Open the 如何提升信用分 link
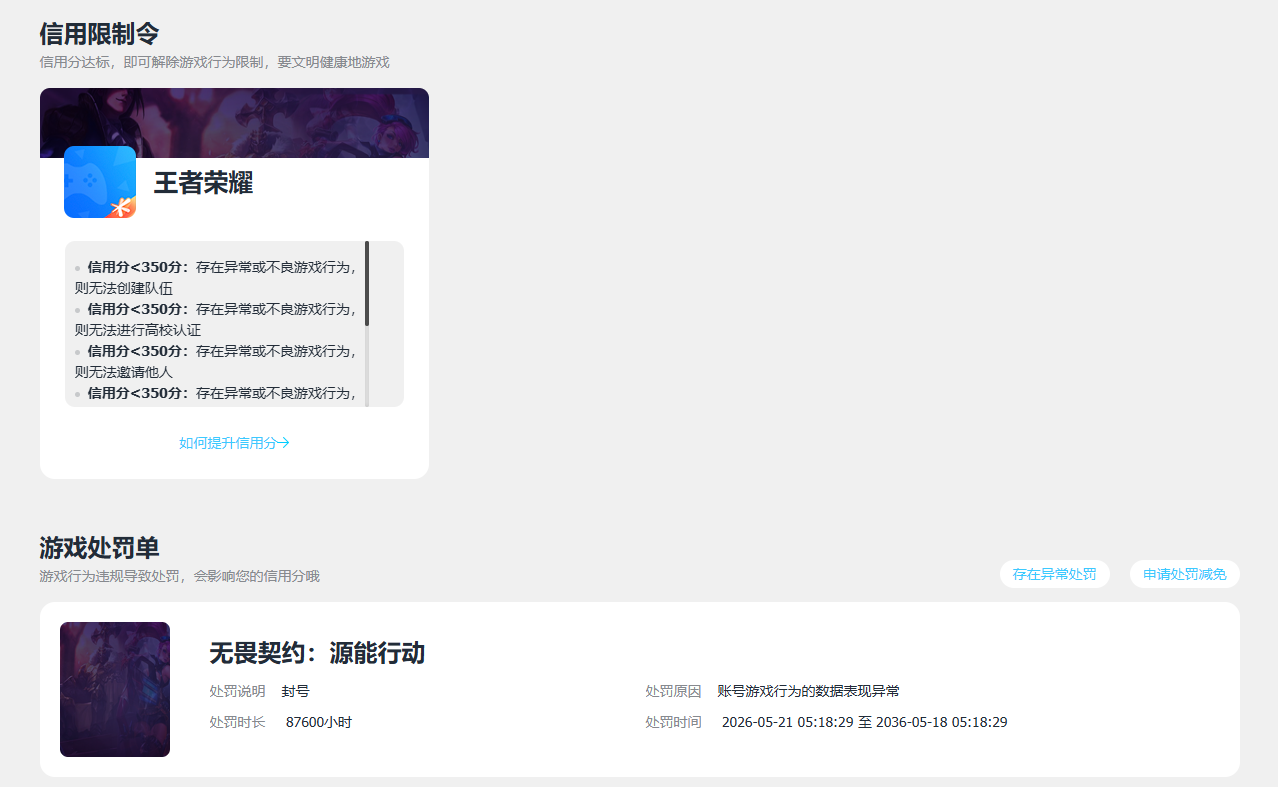Viewport: 1278px width, 787px height. point(234,443)
